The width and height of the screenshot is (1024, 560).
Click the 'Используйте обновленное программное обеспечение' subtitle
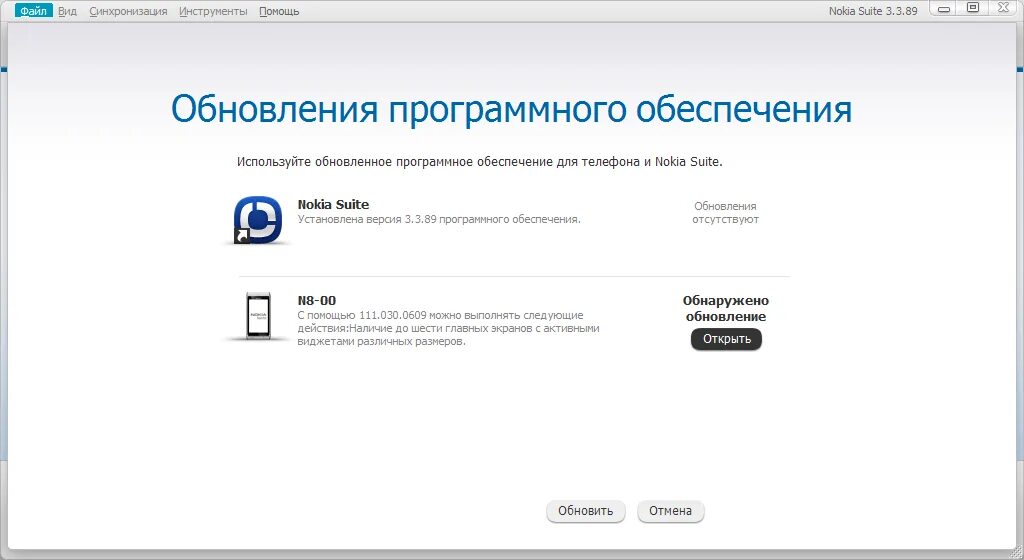479,161
